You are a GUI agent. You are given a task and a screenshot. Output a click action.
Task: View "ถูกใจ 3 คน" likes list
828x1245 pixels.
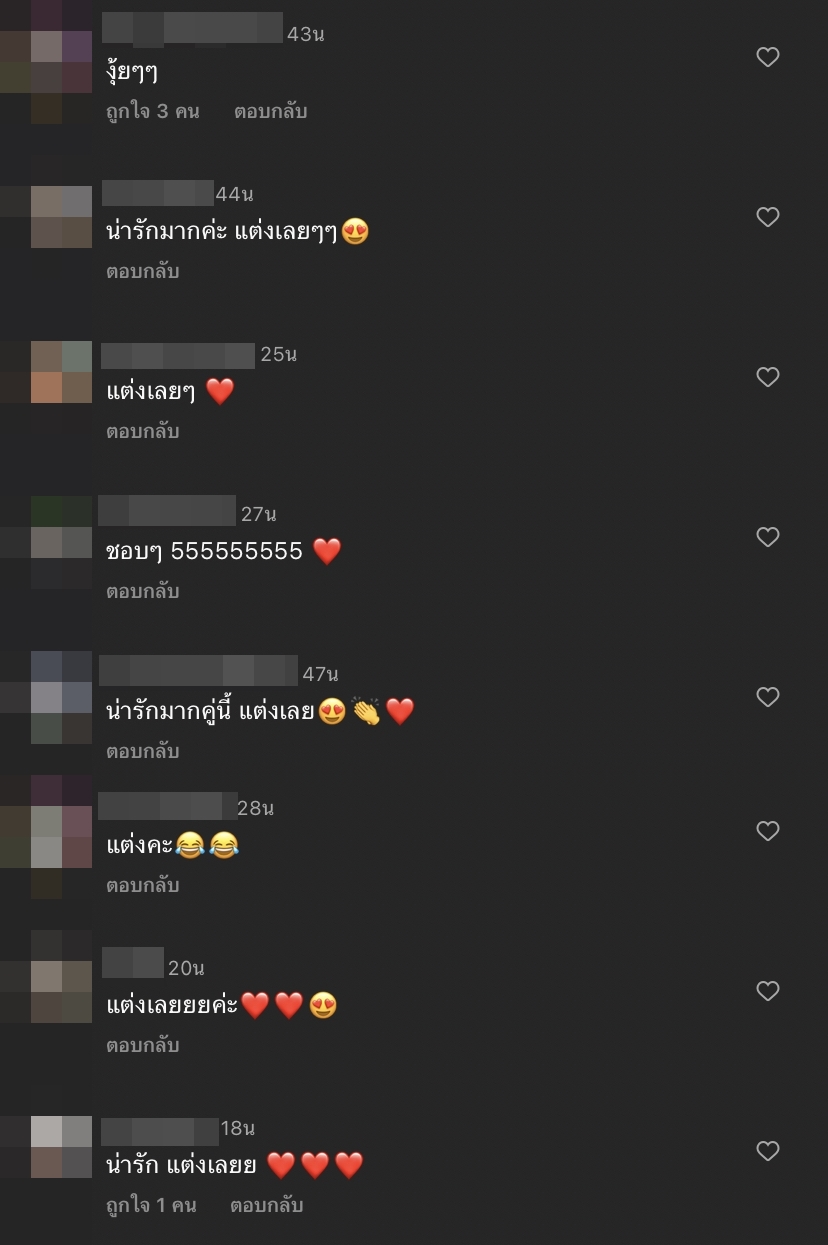153,112
